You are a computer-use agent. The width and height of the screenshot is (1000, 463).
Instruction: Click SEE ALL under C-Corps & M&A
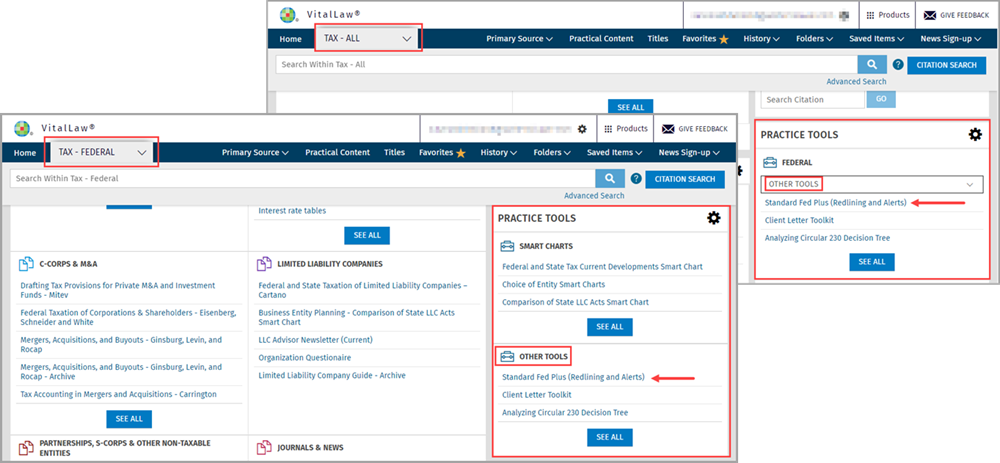click(x=129, y=419)
